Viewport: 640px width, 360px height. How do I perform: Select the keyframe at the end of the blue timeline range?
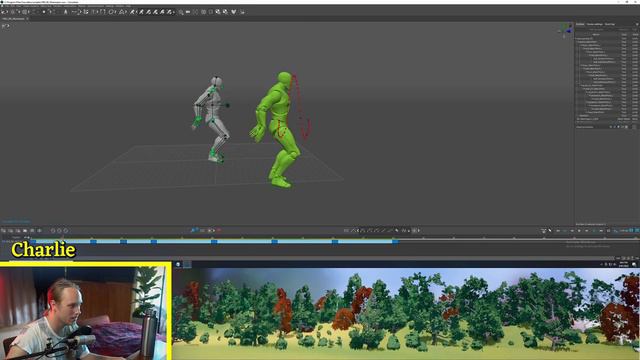coord(395,242)
